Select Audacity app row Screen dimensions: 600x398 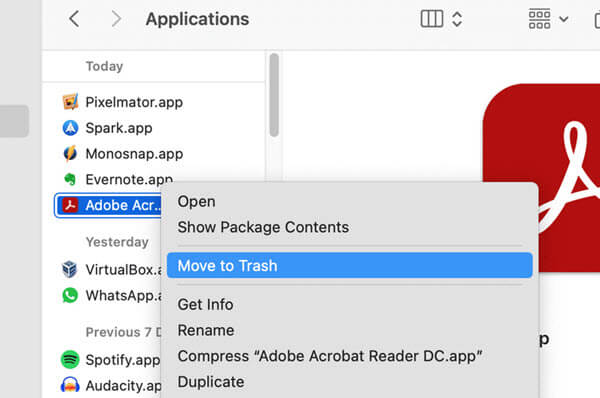pos(111,385)
